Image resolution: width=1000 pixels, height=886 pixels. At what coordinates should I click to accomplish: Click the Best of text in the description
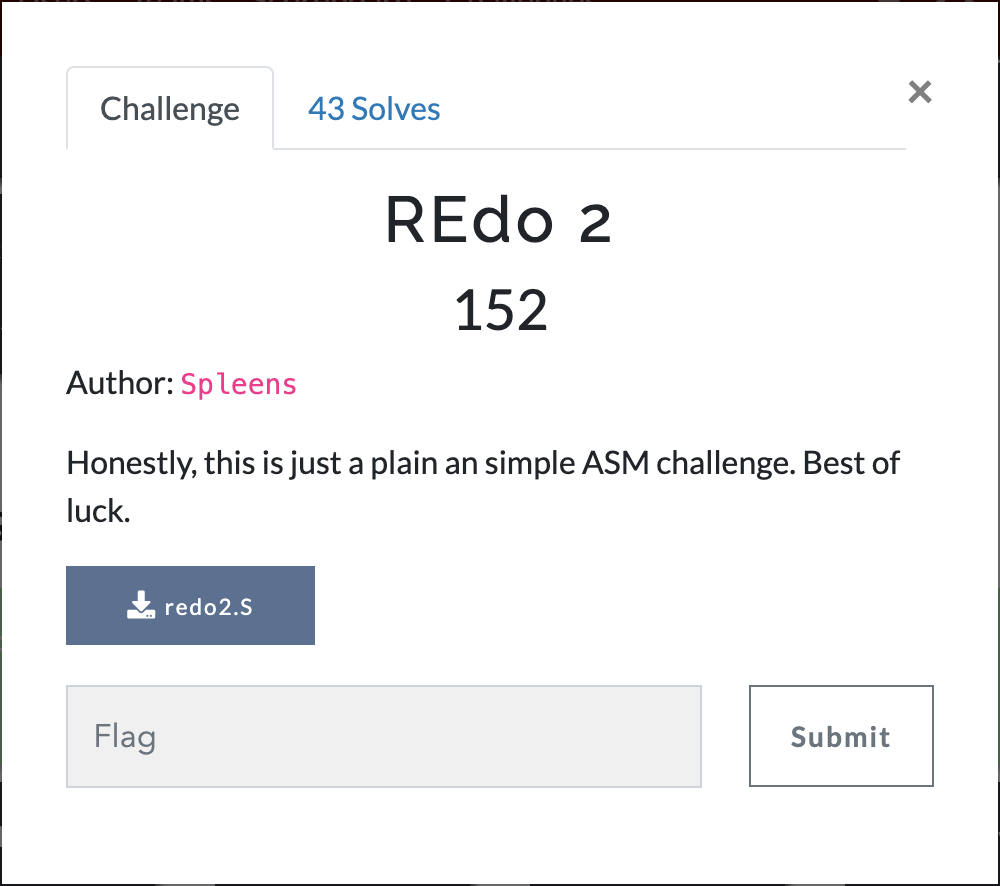(x=851, y=463)
